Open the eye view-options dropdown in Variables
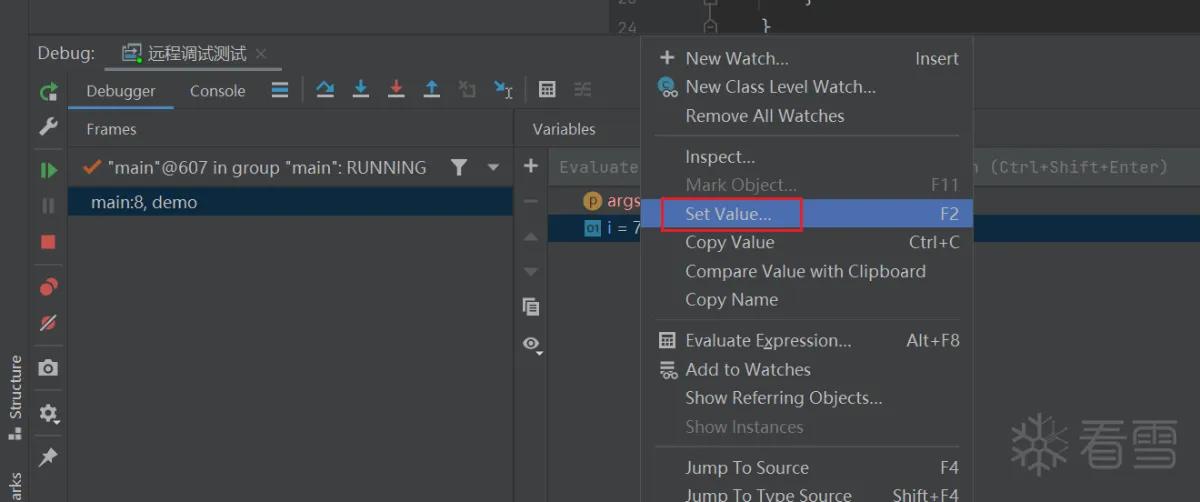The width and height of the screenshot is (1200, 502). click(532, 344)
